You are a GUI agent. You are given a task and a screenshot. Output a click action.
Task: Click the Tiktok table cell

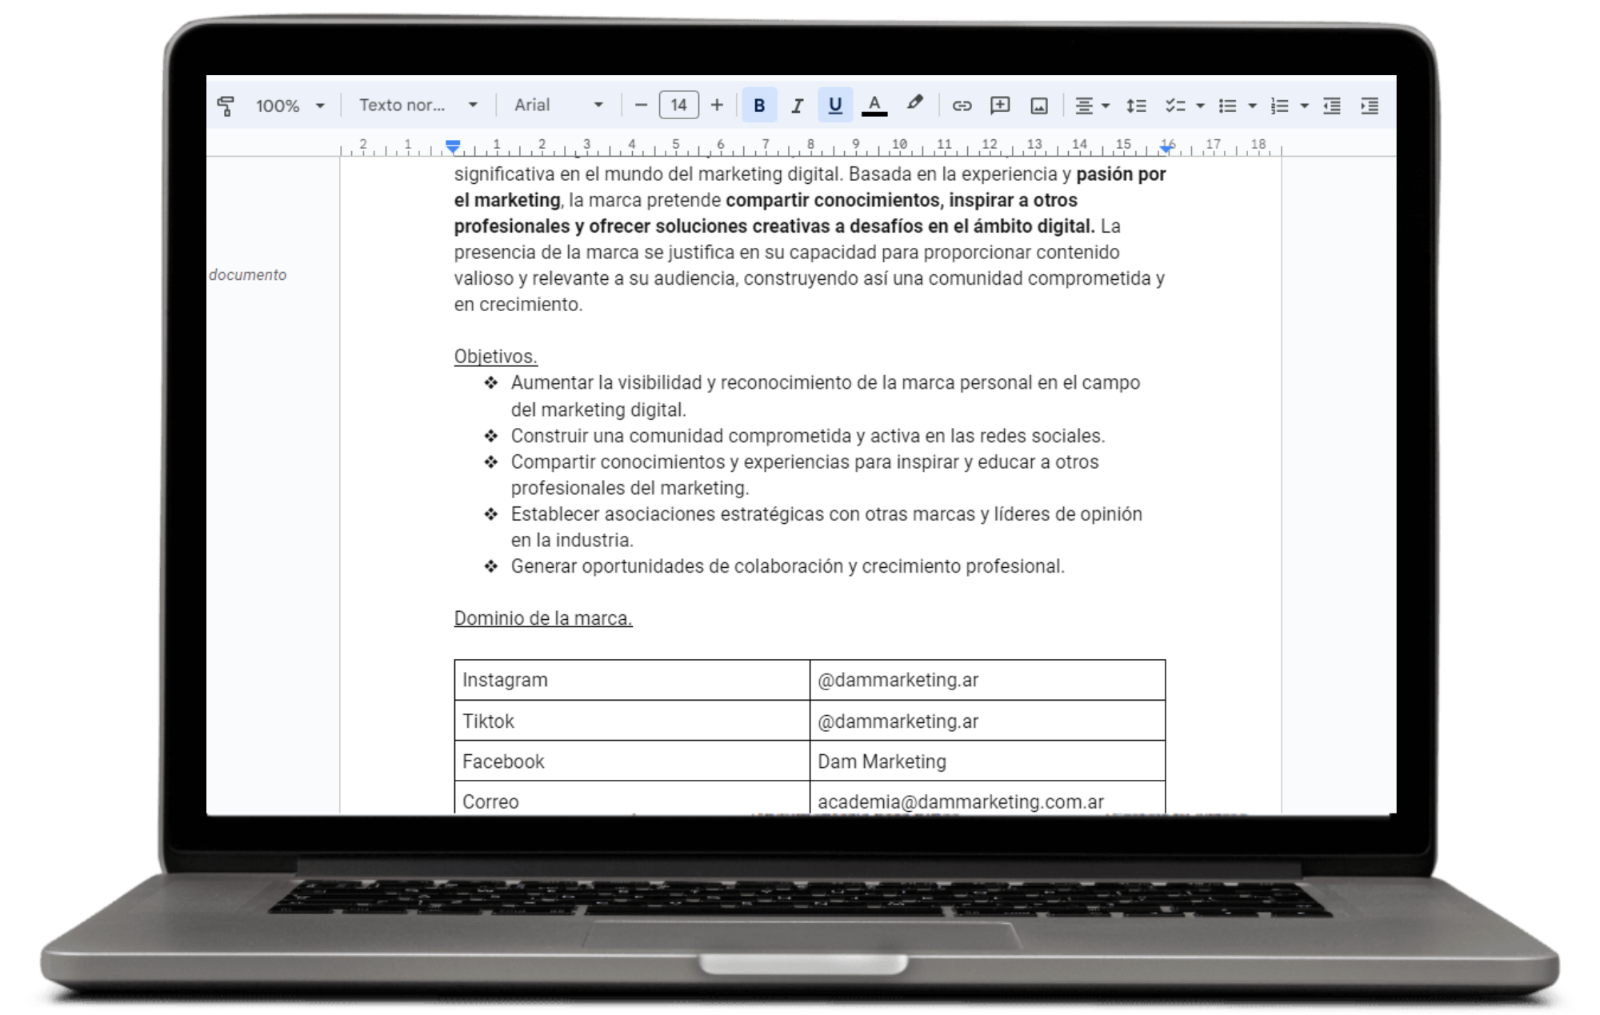[632, 721]
